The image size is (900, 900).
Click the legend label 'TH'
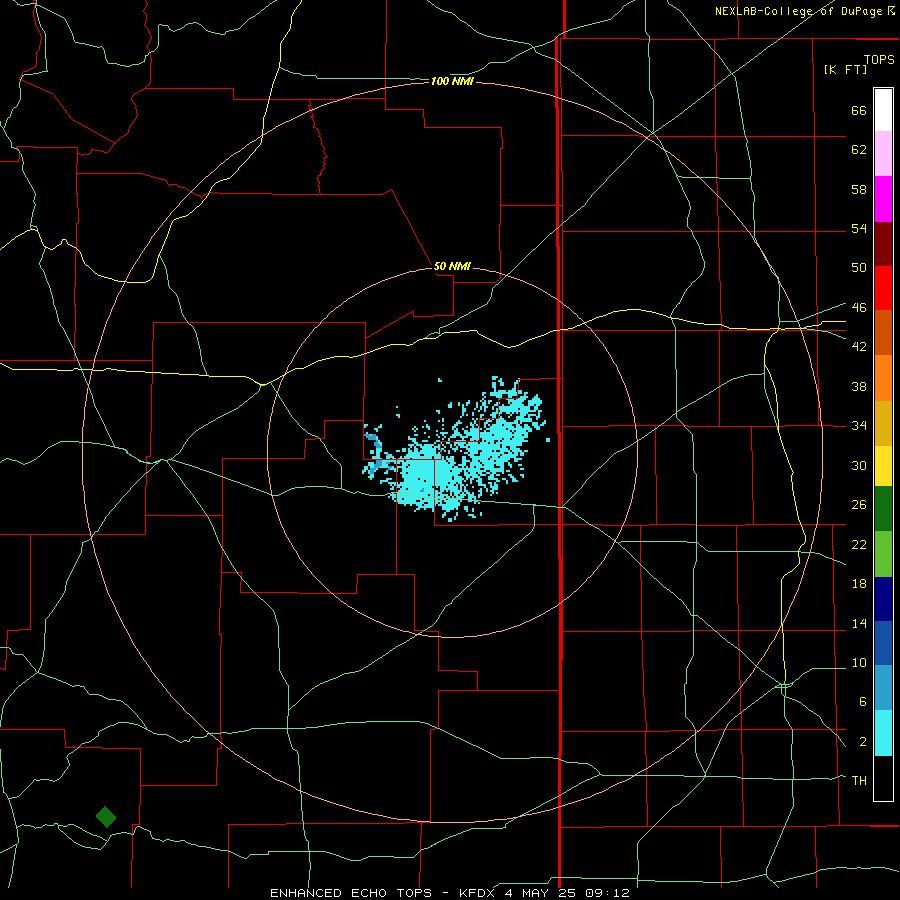coord(859,781)
